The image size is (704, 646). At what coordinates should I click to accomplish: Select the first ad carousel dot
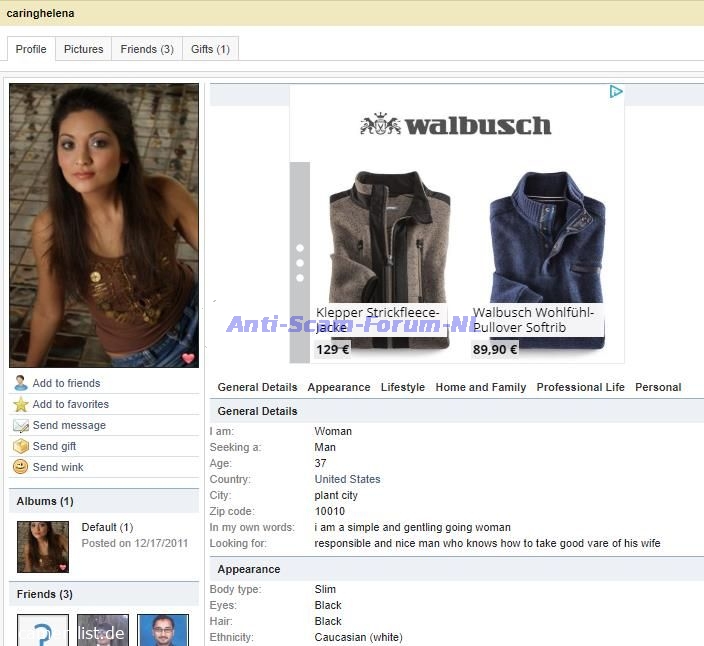click(300, 247)
